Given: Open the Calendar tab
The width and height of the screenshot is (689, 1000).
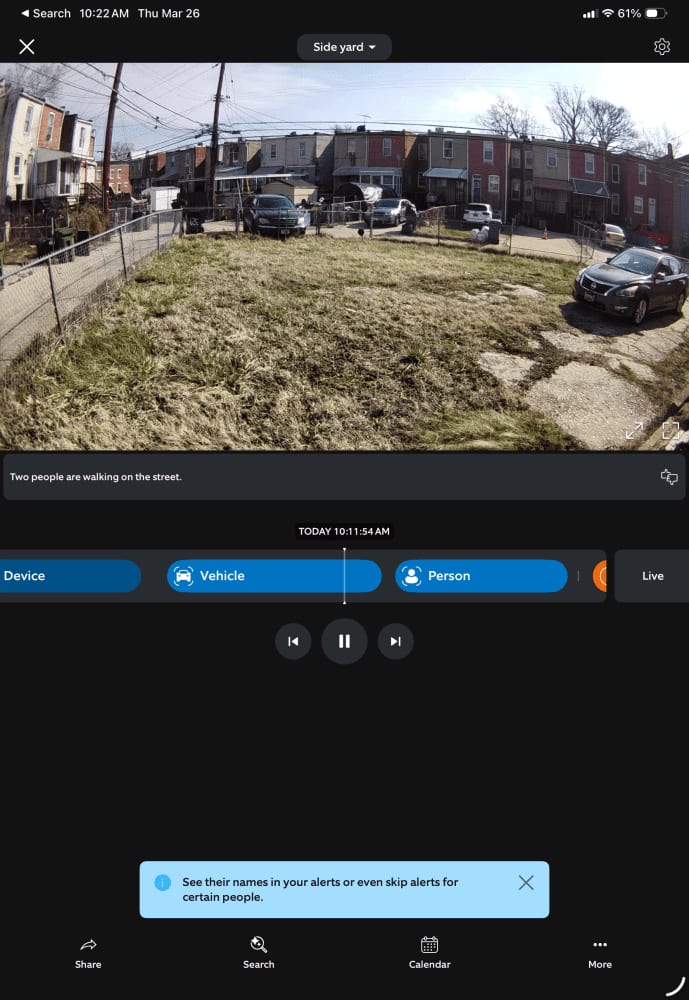Looking at the screenshot, I should click(x=429, y=953).
